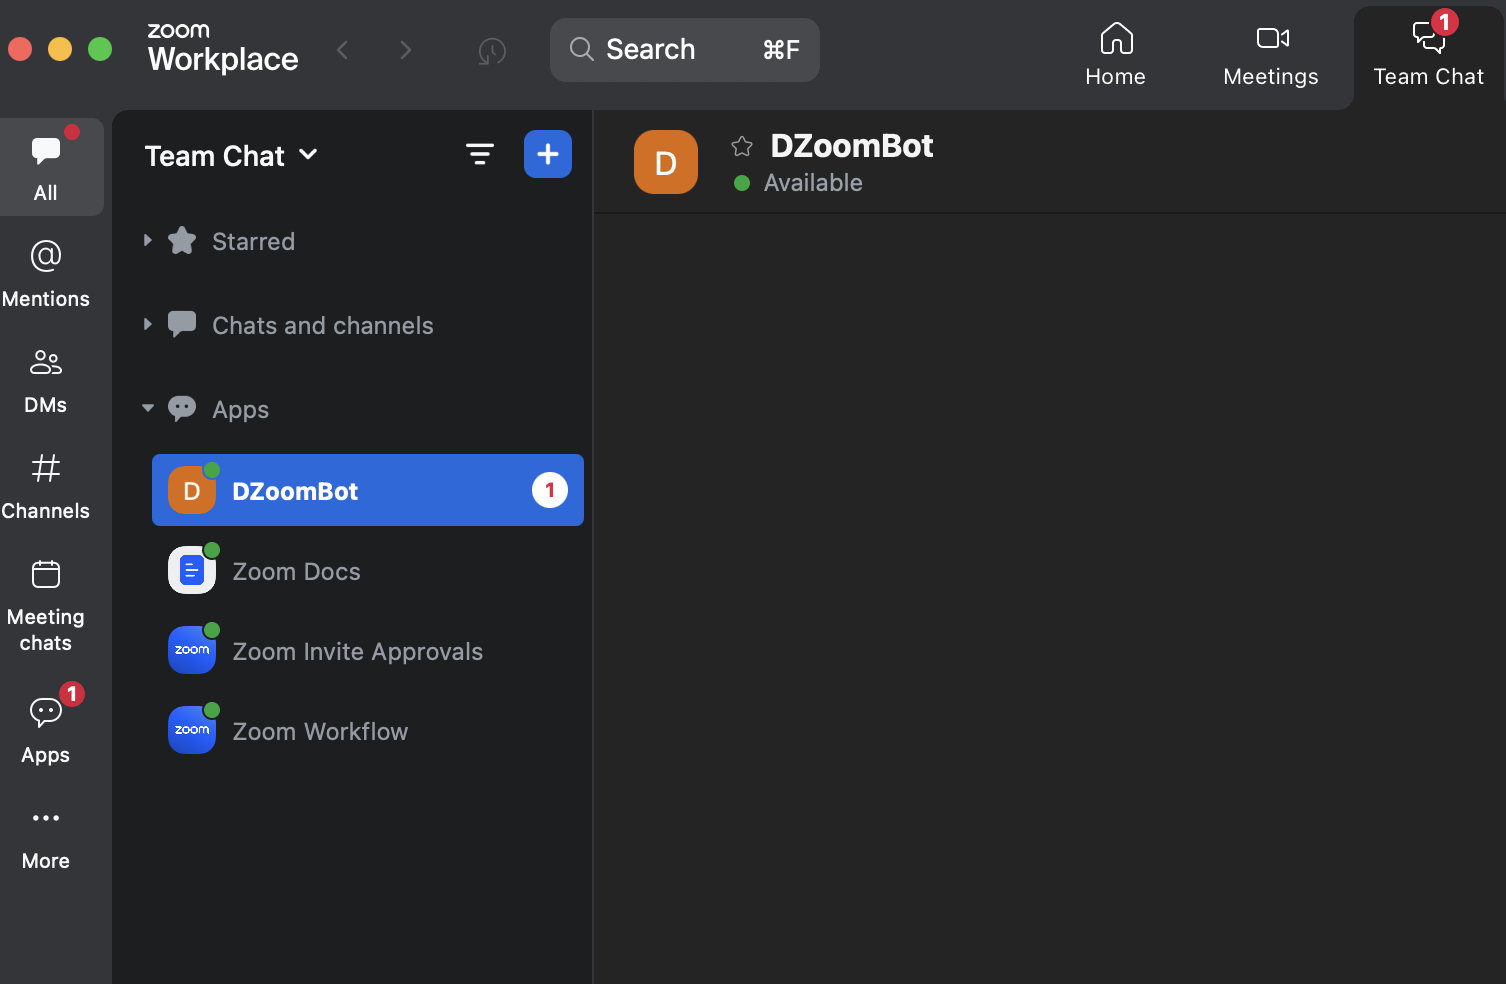Create a new chat with the plus button
Image resolution: width=1506 pixels, height=984 pixels.
coord(547,154)
